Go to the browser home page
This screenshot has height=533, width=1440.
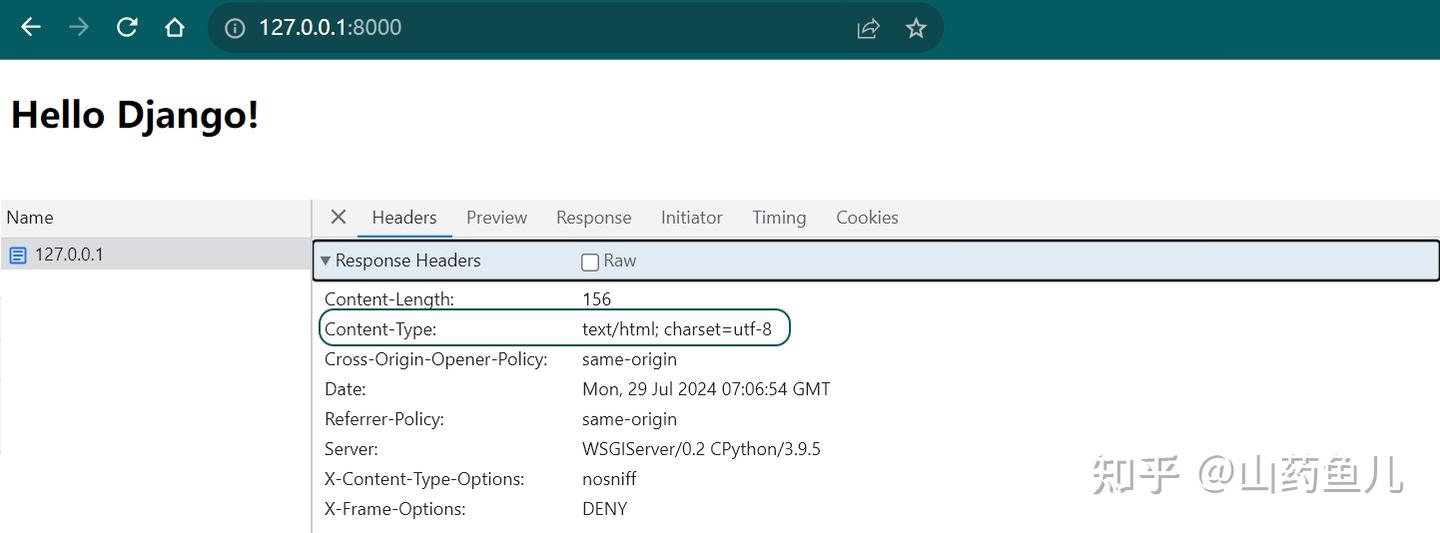(x=175, y=28)
